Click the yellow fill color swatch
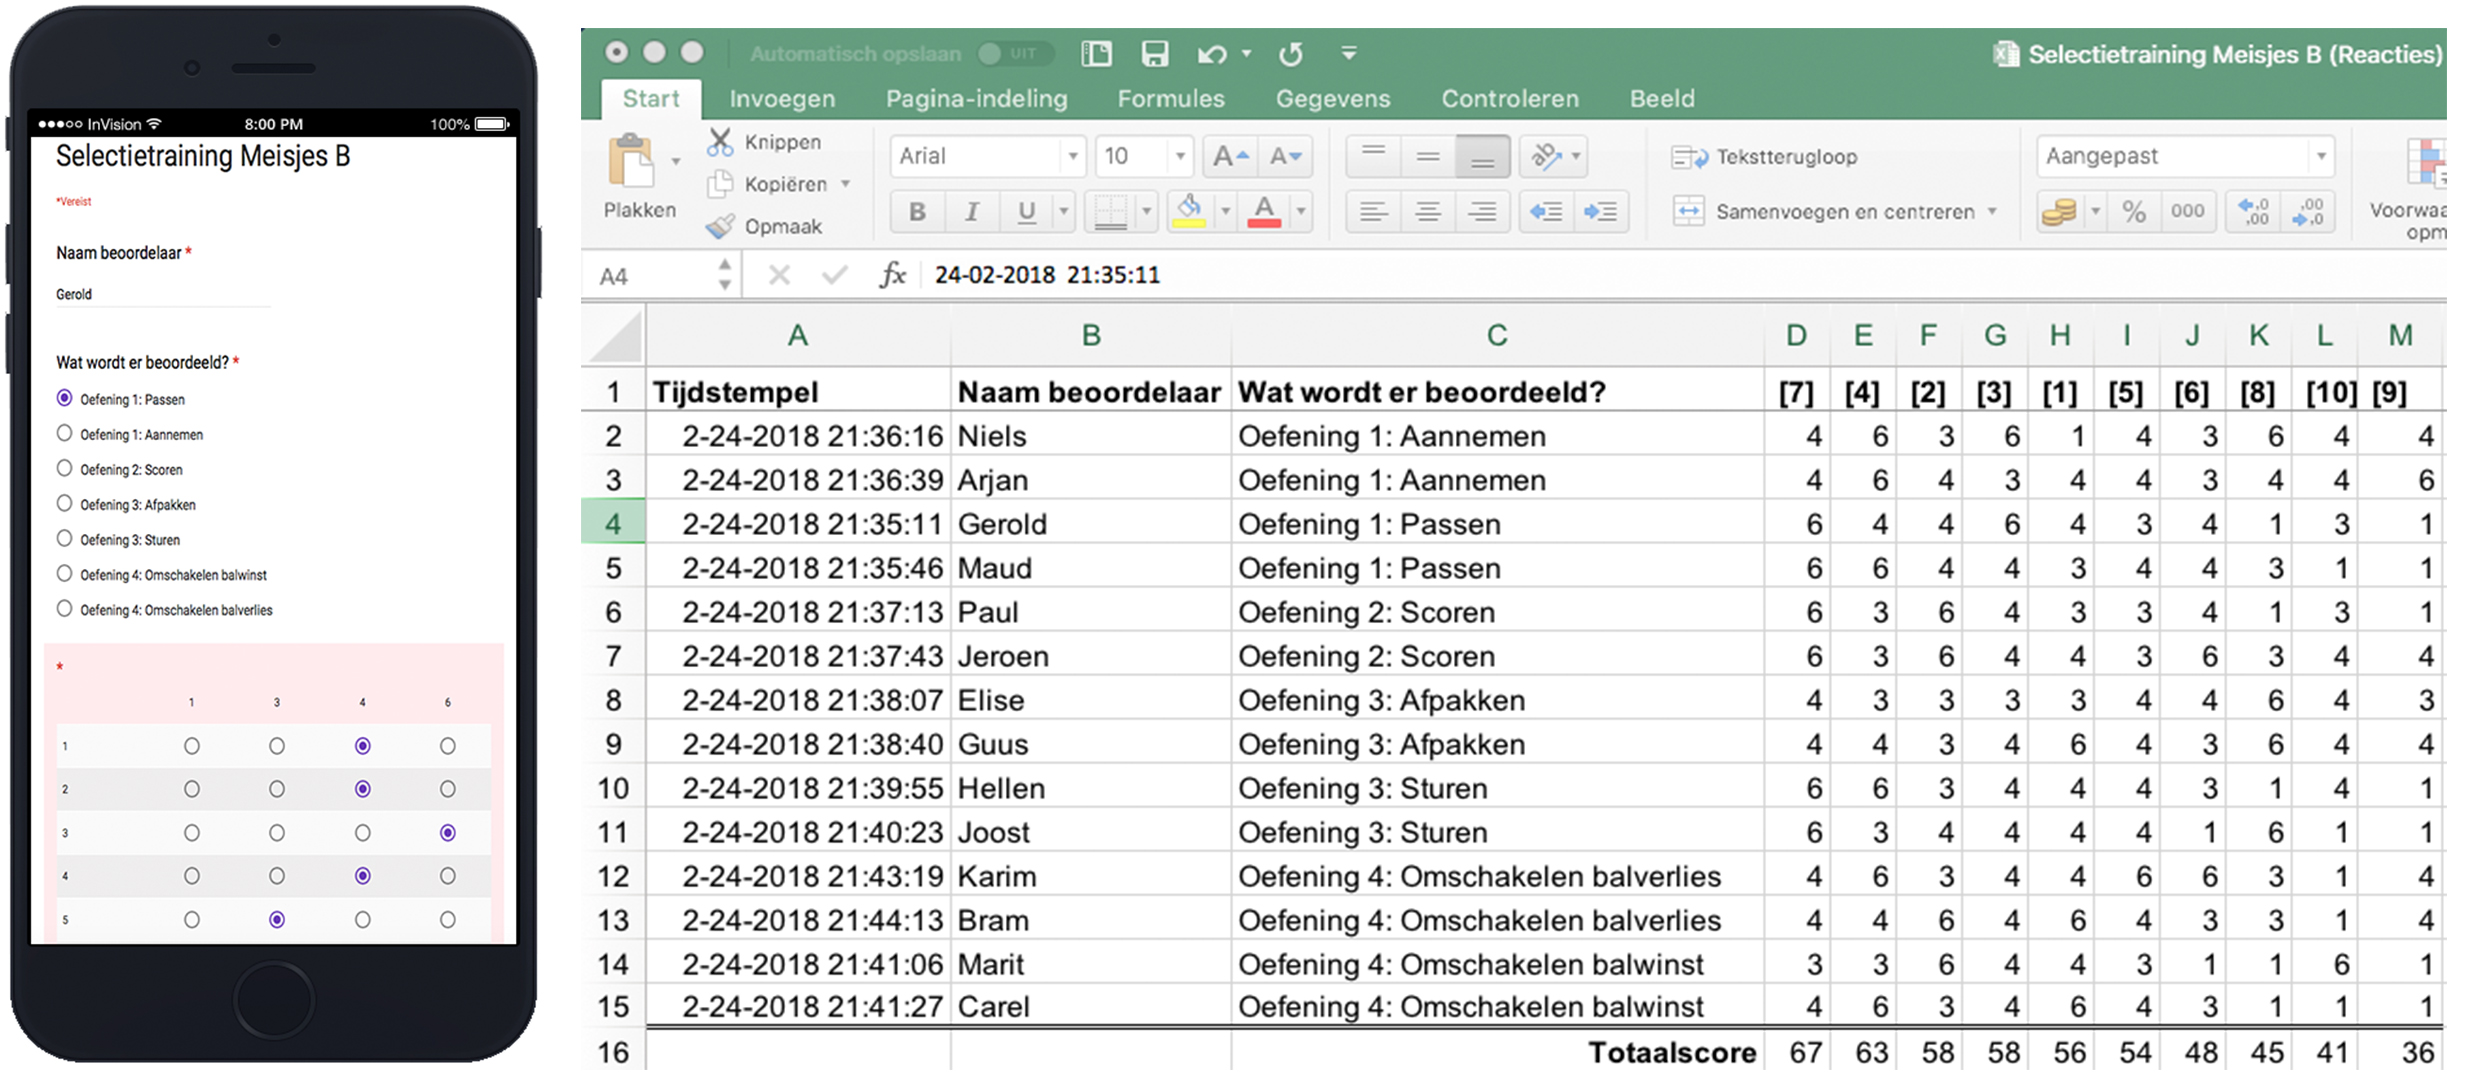Screen dimensions: 2480x1076 pos(1189,211)
